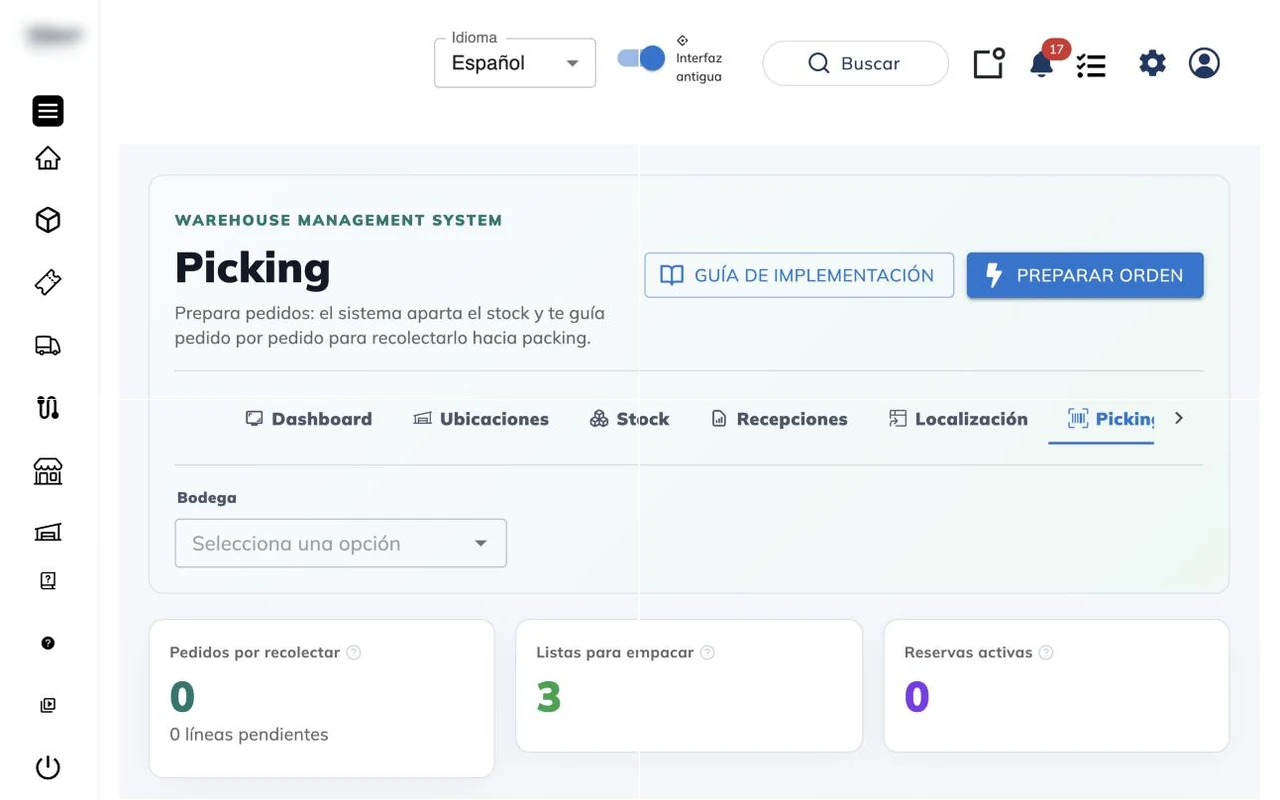Click the '0 líneas pendientes' text

pos(249,735)
